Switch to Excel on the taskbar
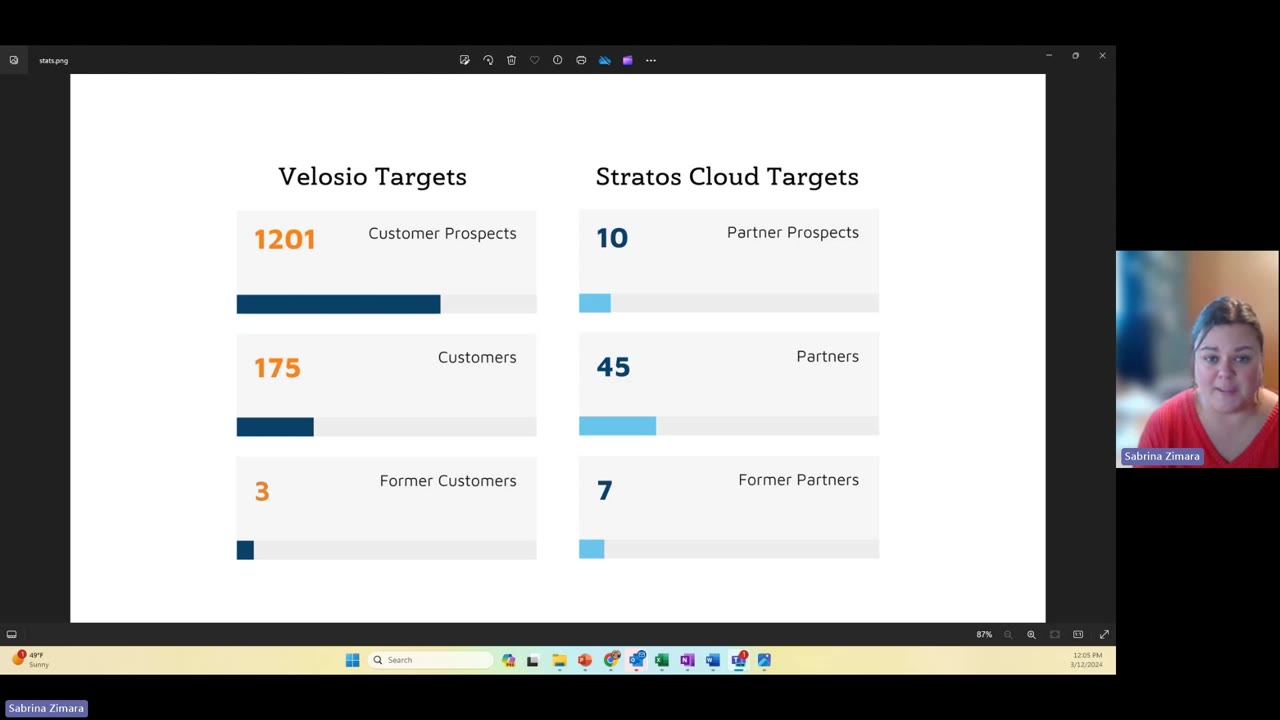 click(x=662, y=660)
